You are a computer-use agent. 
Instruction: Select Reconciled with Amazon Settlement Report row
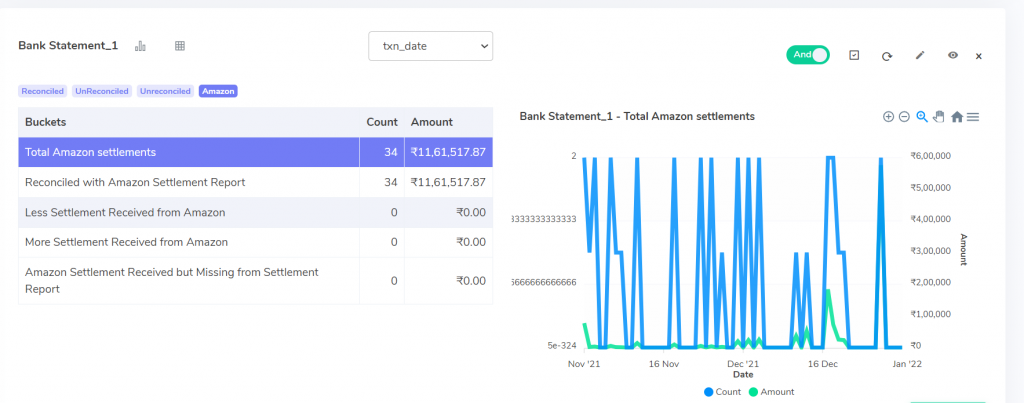[255, 182]
